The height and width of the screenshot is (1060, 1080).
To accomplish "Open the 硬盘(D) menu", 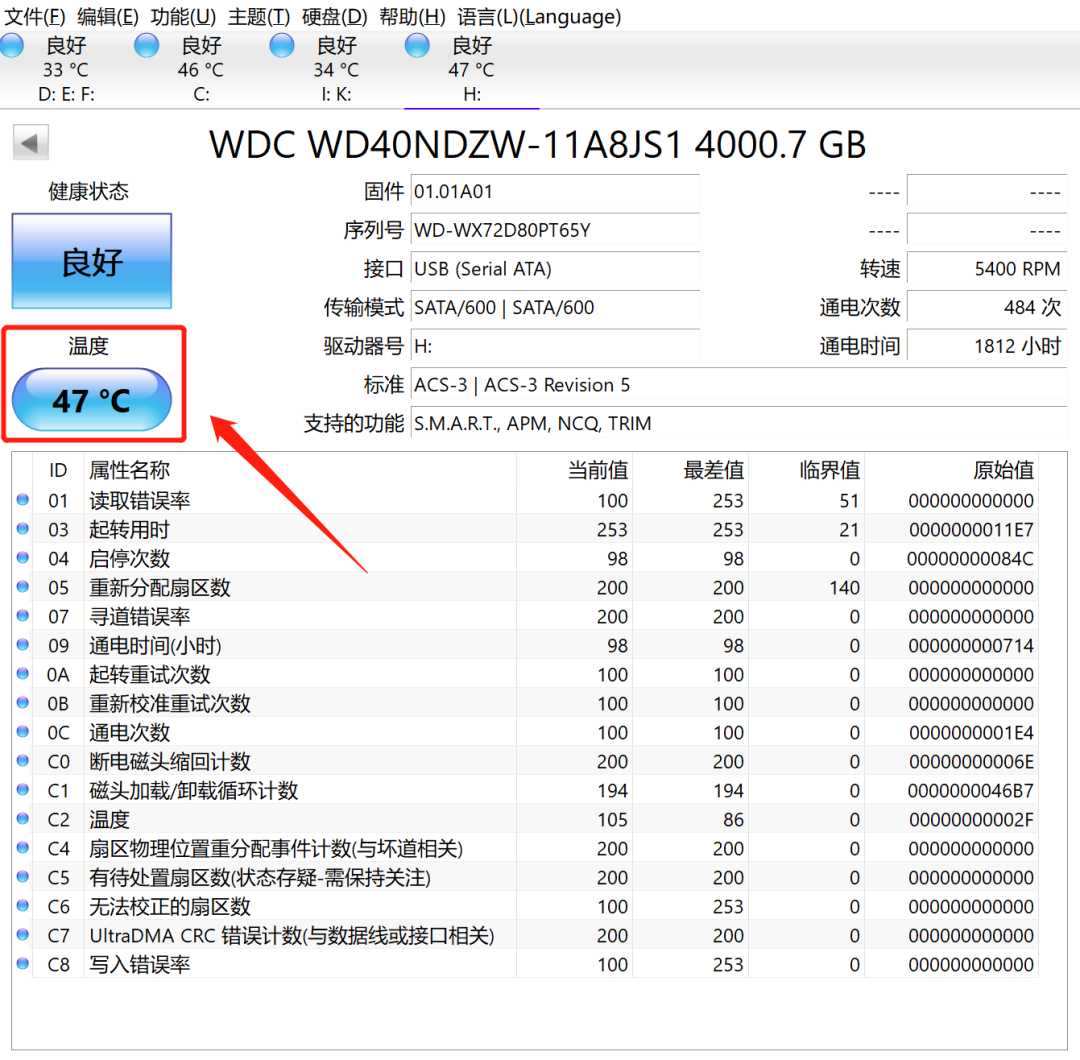I will point(334,16).
